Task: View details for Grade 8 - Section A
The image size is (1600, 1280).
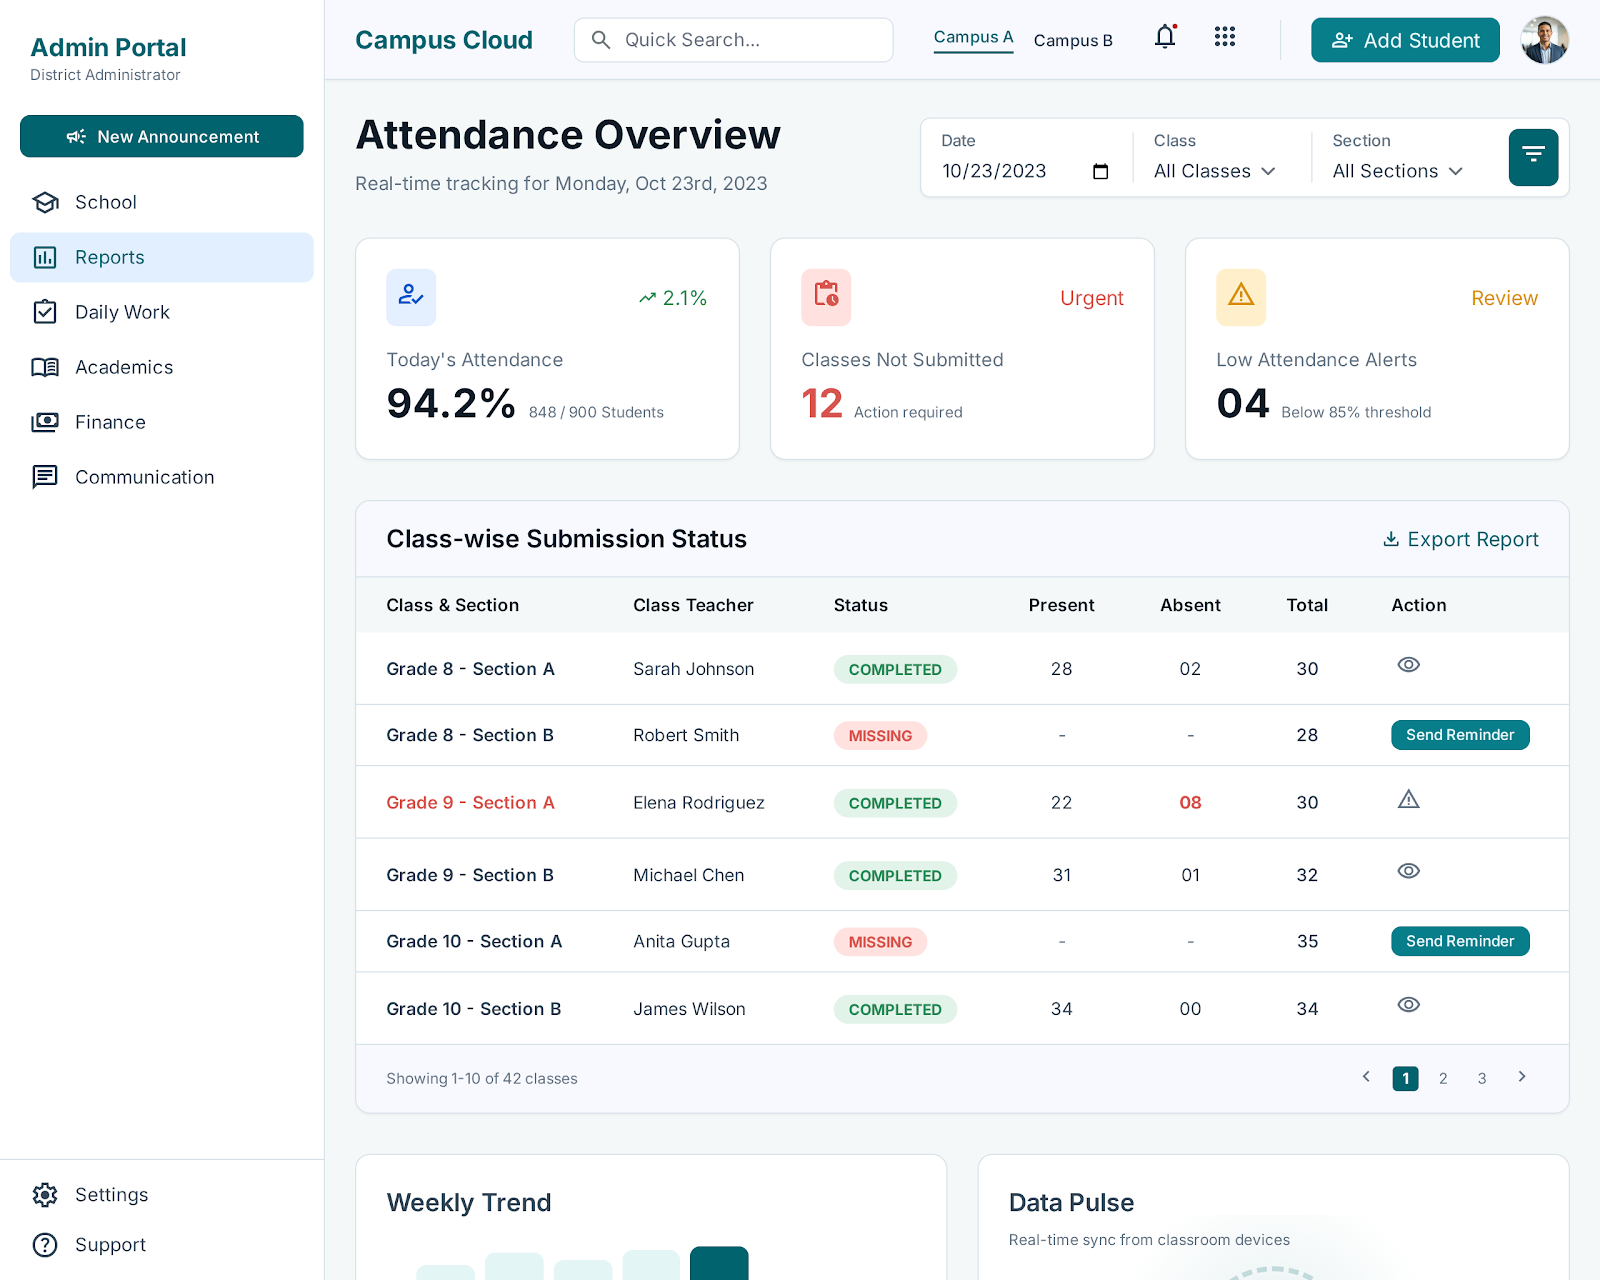Action: click(1409, 665)
